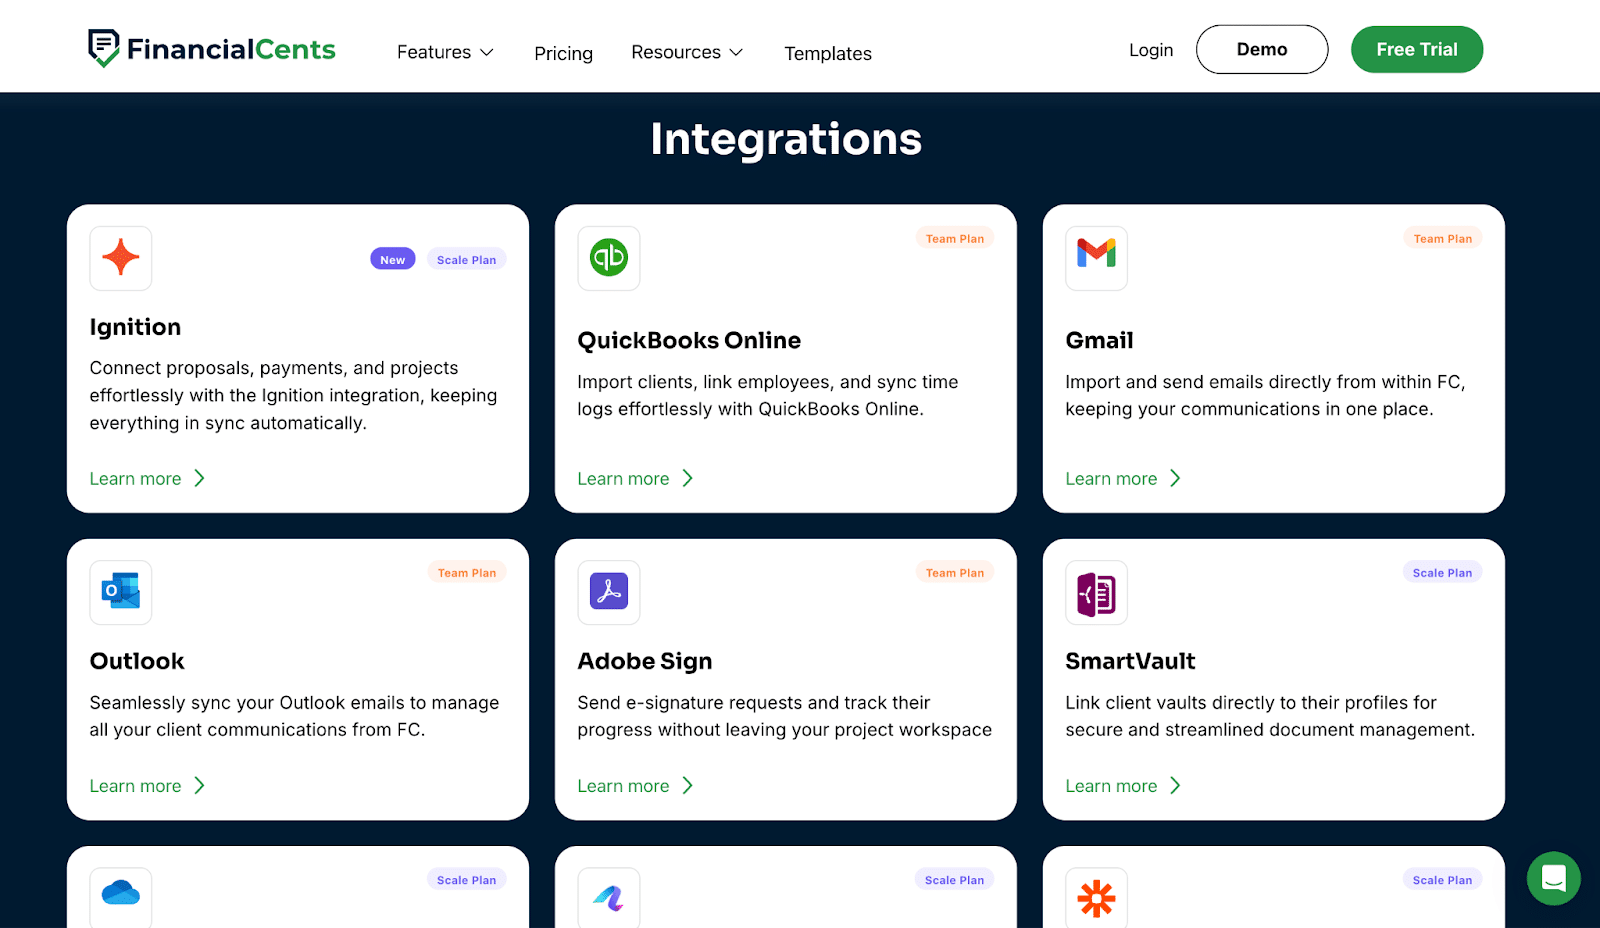Open the live chat bubble
This screenshot has height=928, width=1600.
(x=1553, y=878)
